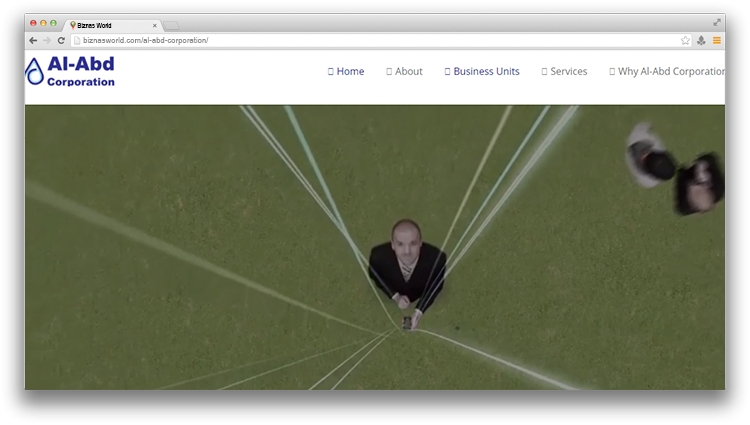Reload the page with the refresh icon

(x=61, y=40)
